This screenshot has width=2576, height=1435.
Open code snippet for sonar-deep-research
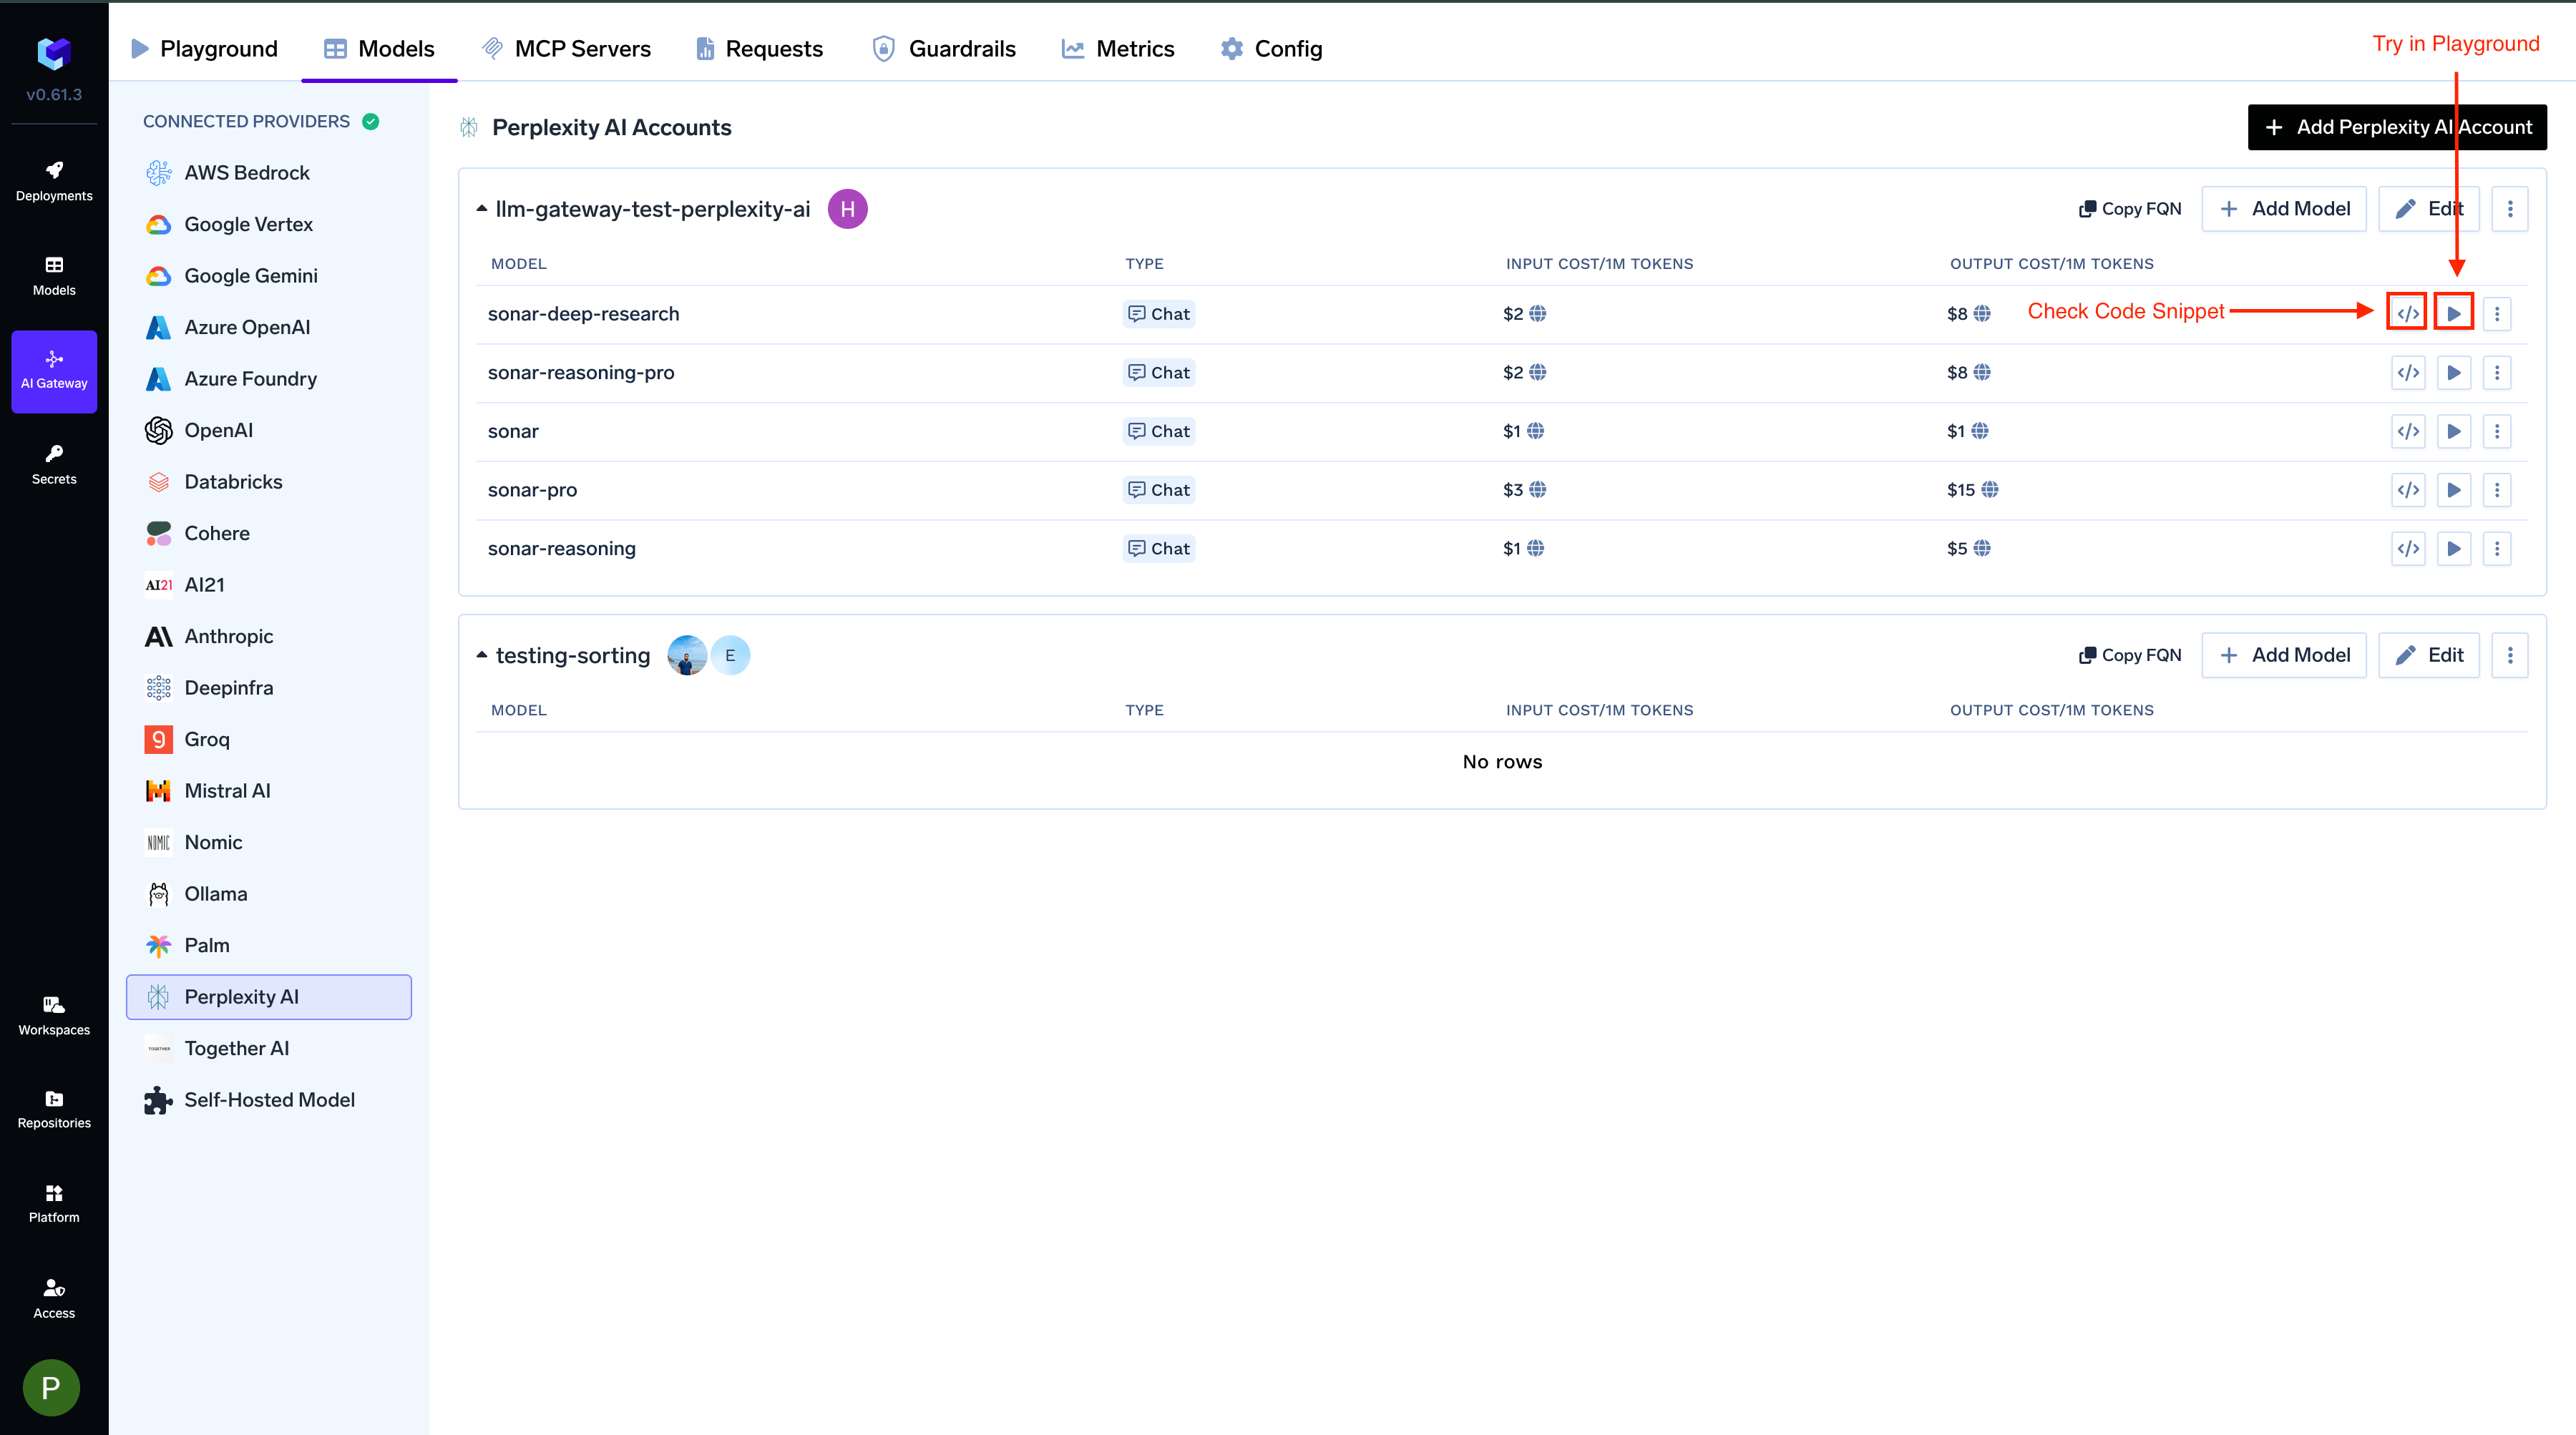(x=2408, y=313)
